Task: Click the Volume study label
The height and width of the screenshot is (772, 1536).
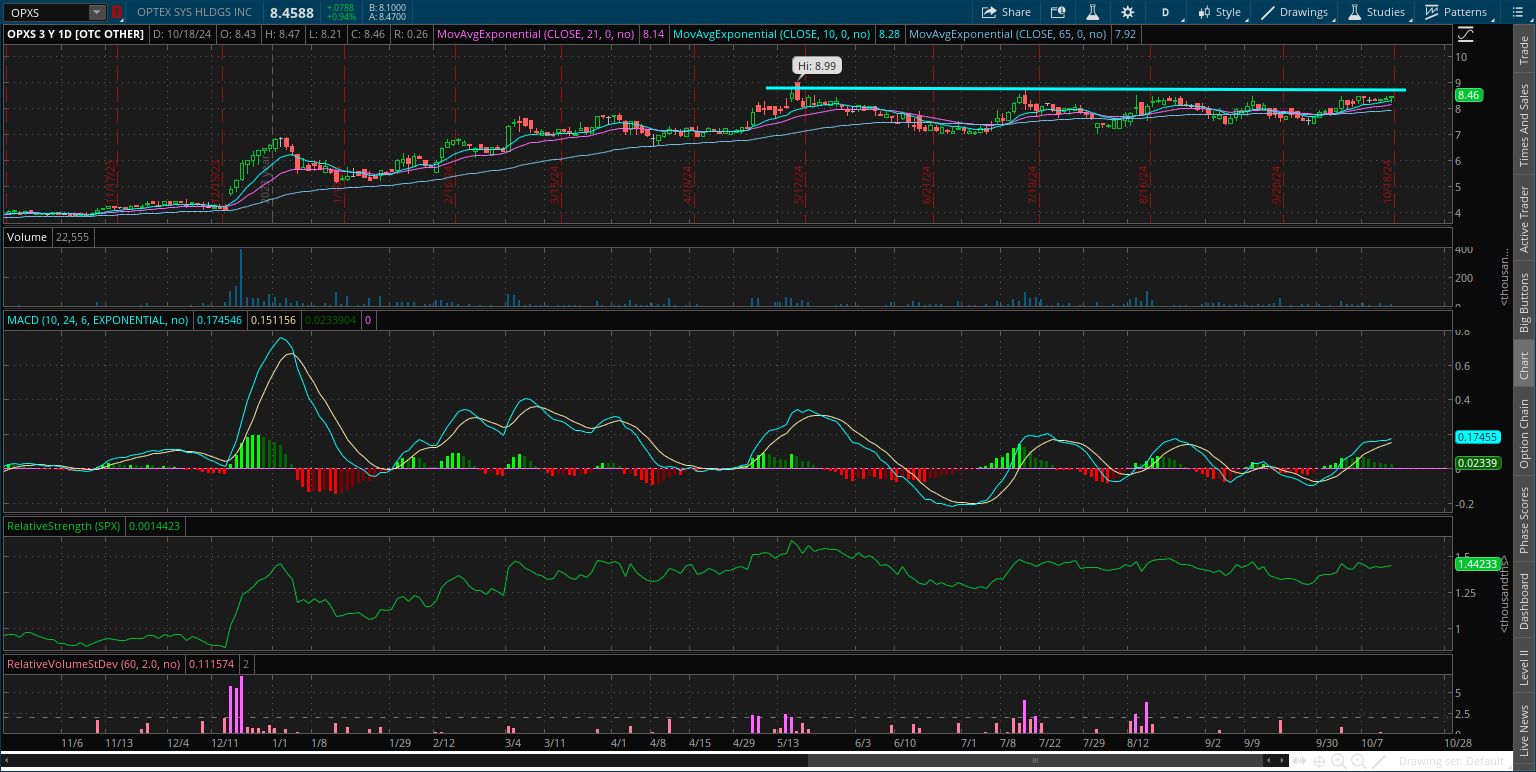Action: tap(27, 237)
